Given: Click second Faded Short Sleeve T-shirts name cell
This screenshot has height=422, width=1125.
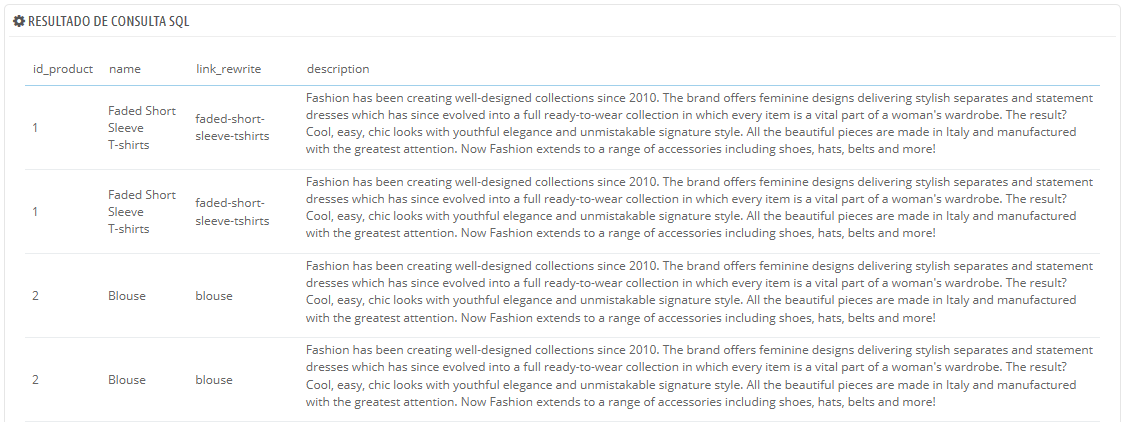Looking at the screenshot, I should 142,212.
